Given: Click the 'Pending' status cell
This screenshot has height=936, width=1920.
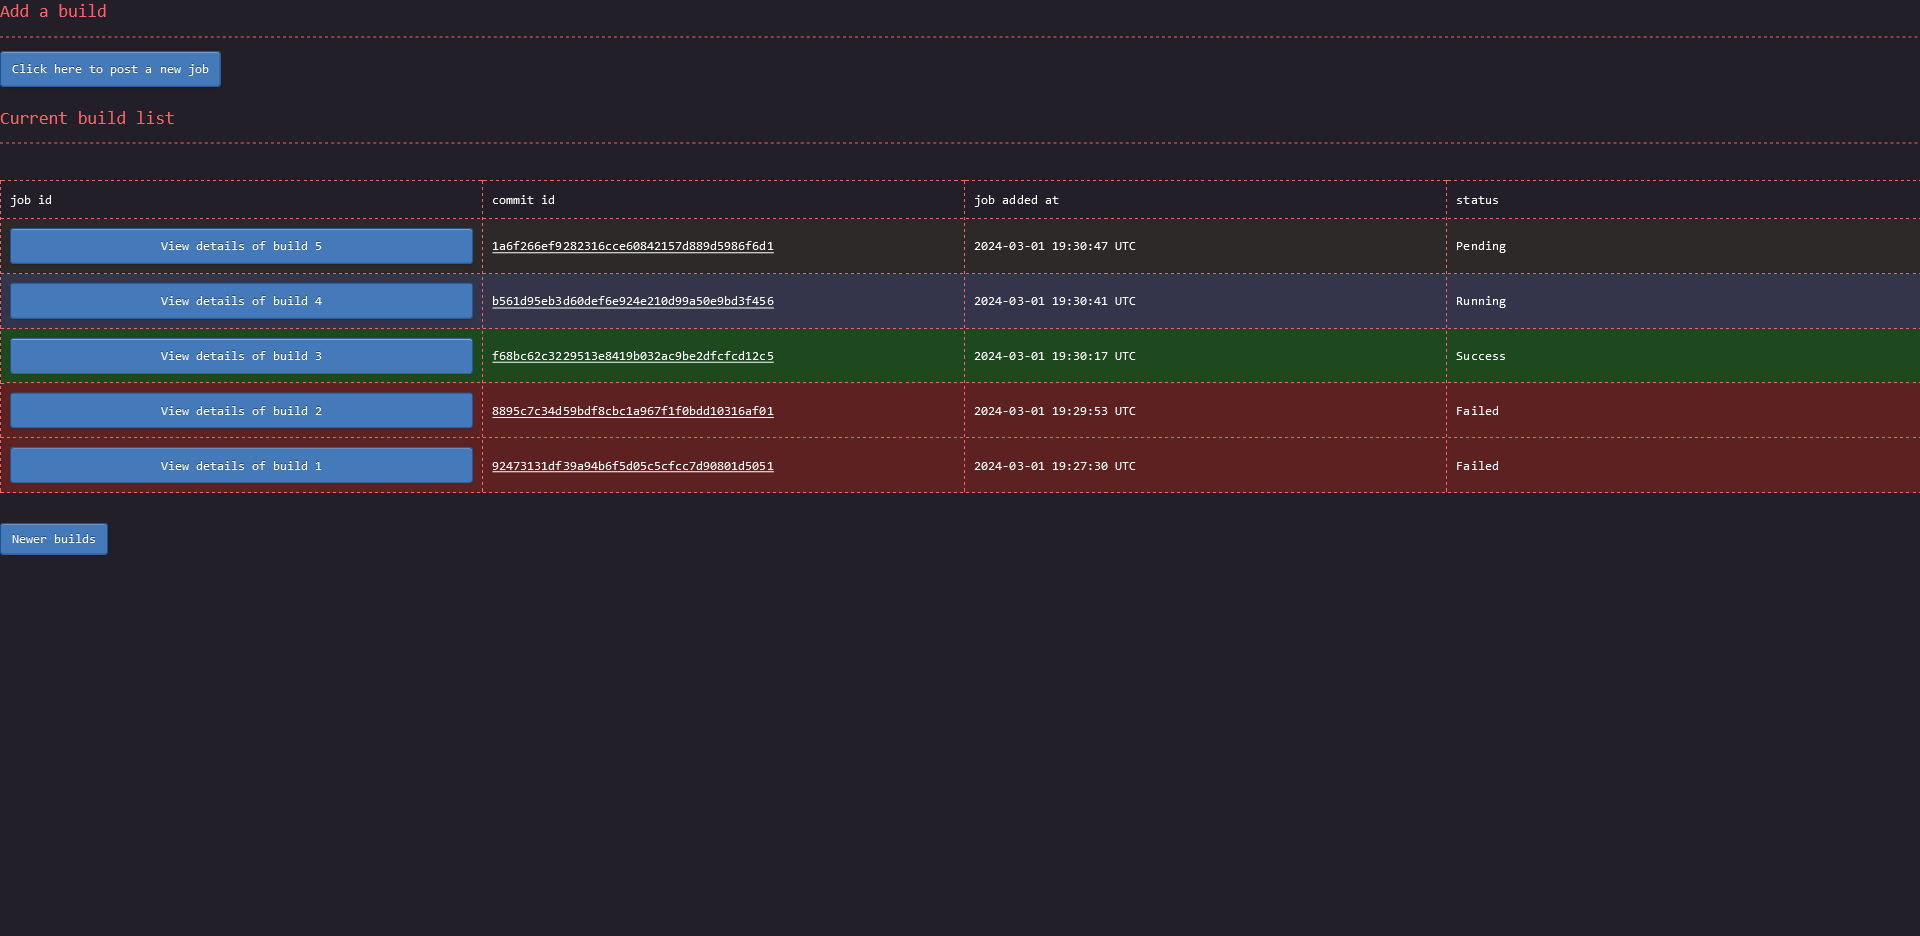Looking at the screenshot, I should [x=1480, y=246].
